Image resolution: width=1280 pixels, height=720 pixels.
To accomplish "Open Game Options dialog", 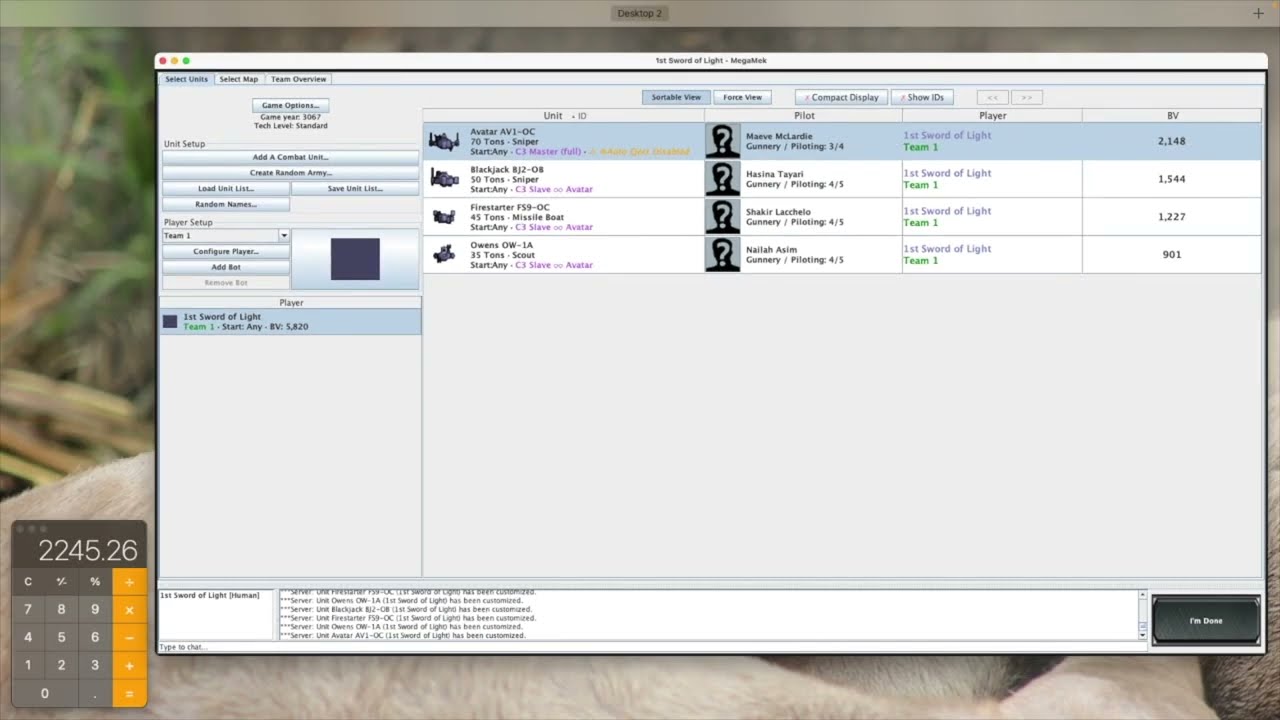I will click(x=290, y=105).
